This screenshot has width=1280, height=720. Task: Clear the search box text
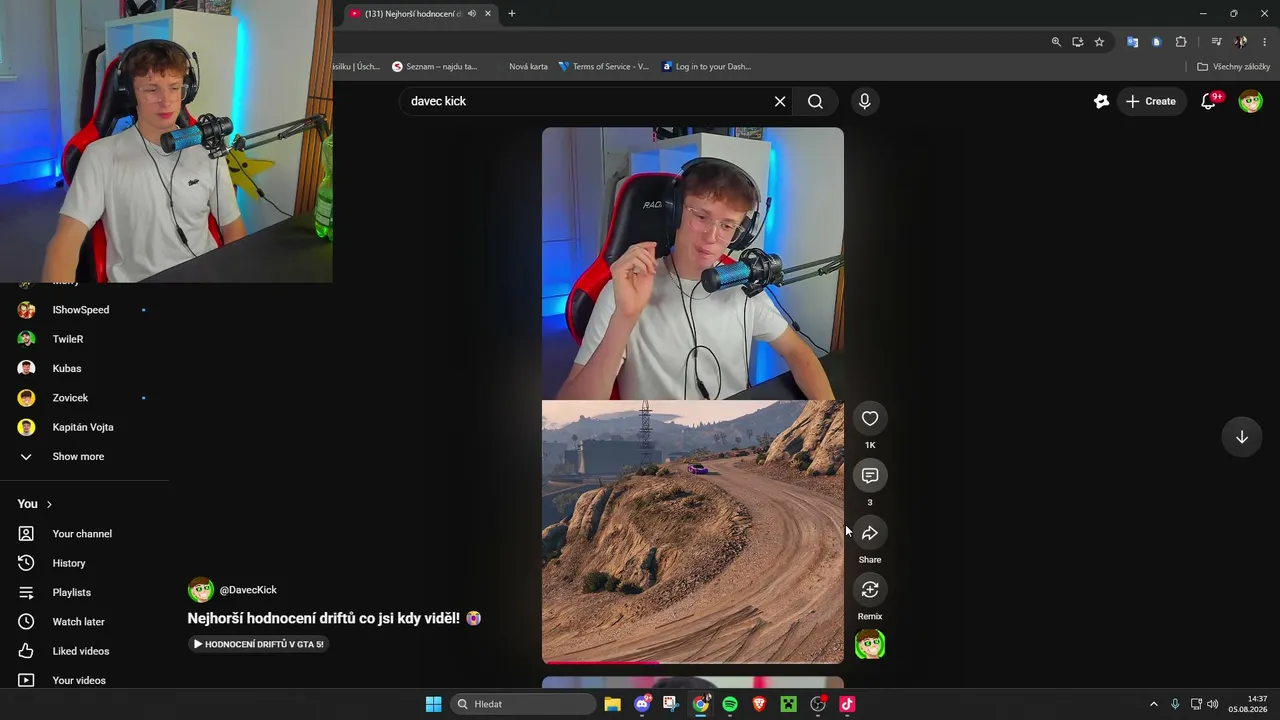click(x=780, y=101)
